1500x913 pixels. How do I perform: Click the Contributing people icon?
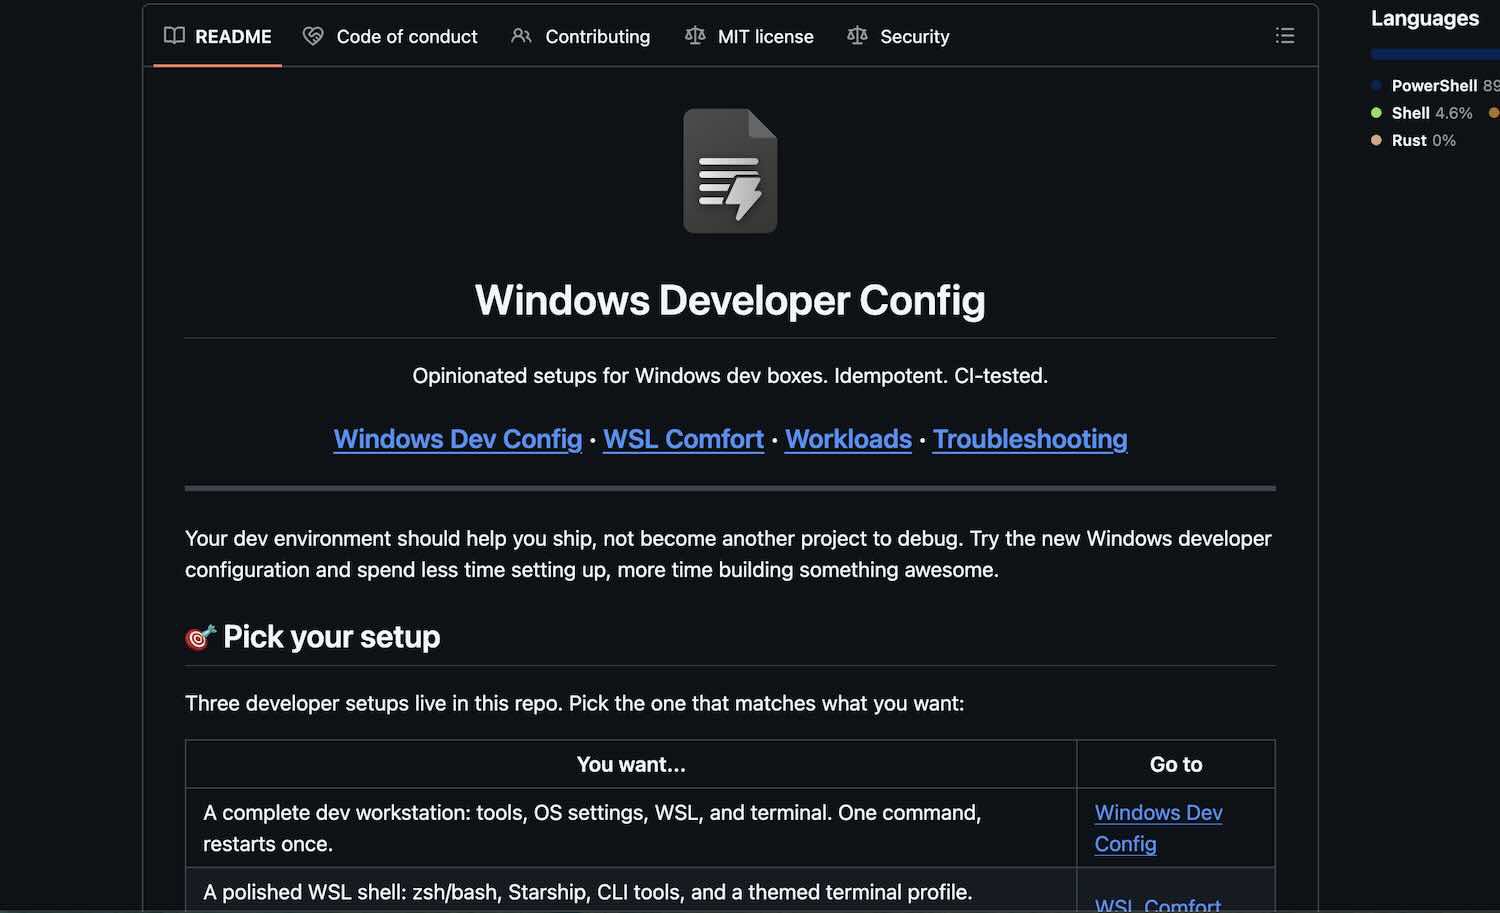coord(521,36)
